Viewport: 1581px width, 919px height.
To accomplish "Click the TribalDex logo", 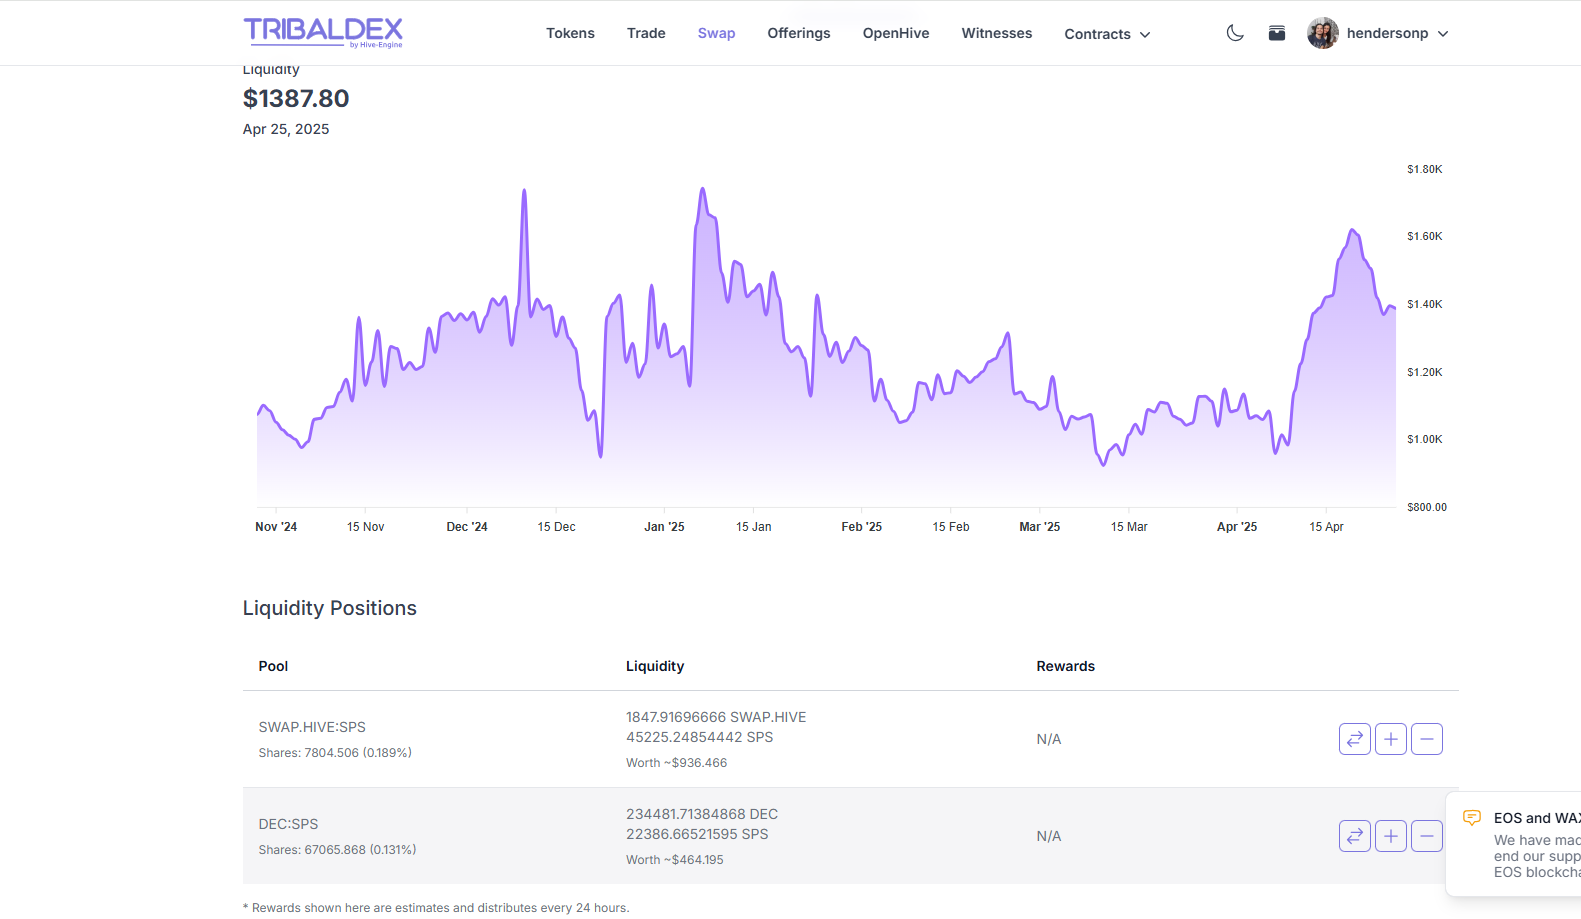I will tap(323, 32).
